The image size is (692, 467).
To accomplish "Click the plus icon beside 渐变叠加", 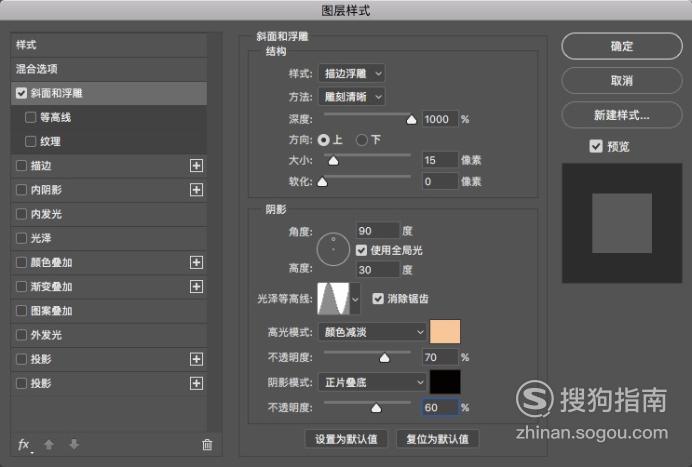I will (x=196, y=287).
